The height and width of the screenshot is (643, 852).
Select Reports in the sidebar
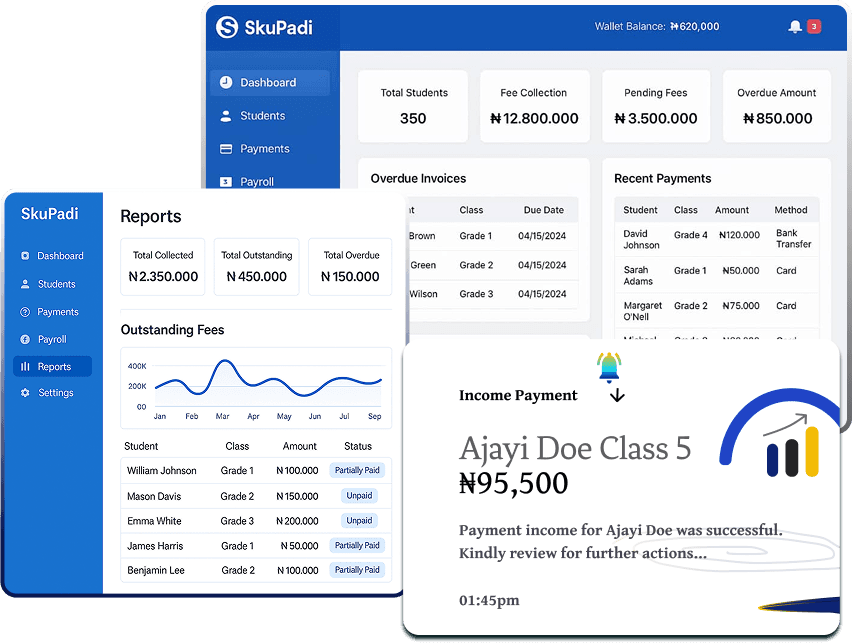coord(52,366)
